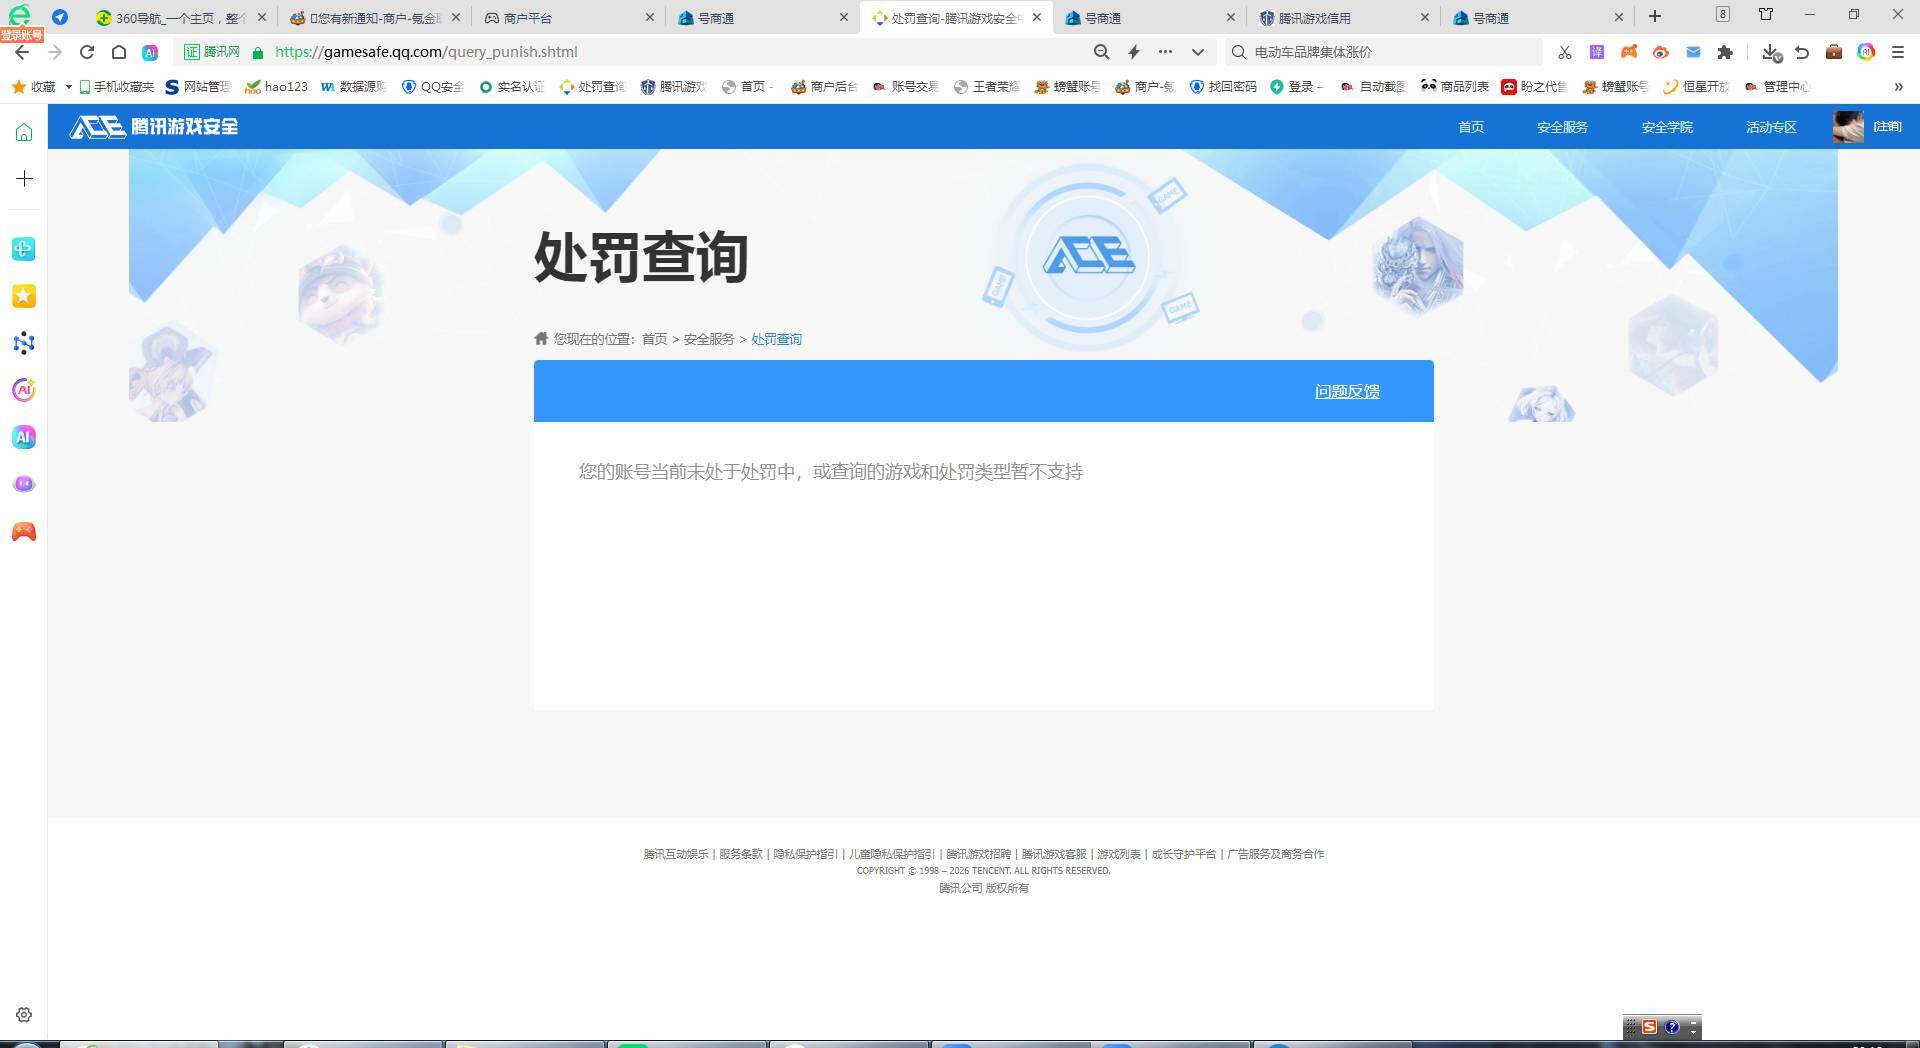Screen dimensions: 1920x1048
Task: Click the search field showing 电动车品牌集体涨价
Action: [x=1385, y=51]
